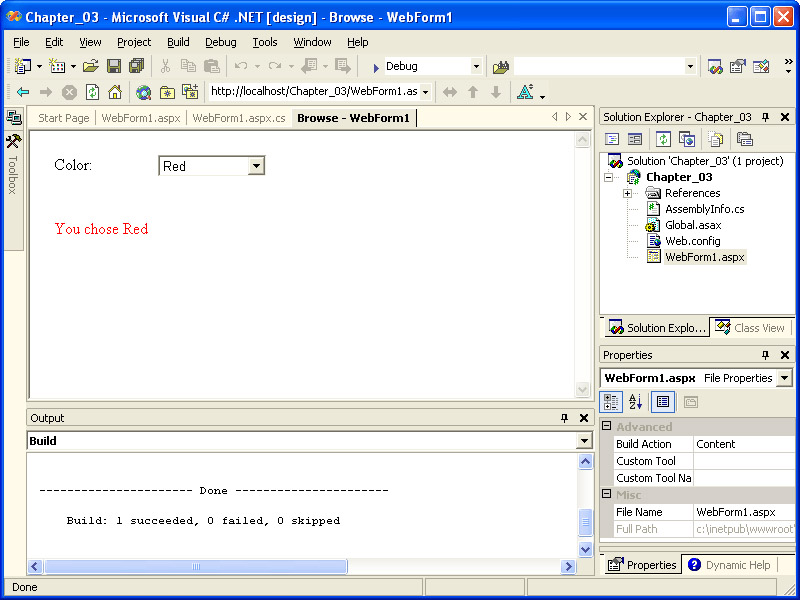This screenshot has width=800, height=600.
Task: Open the Debug configuration dropdown
Action: tap(476, 67)
